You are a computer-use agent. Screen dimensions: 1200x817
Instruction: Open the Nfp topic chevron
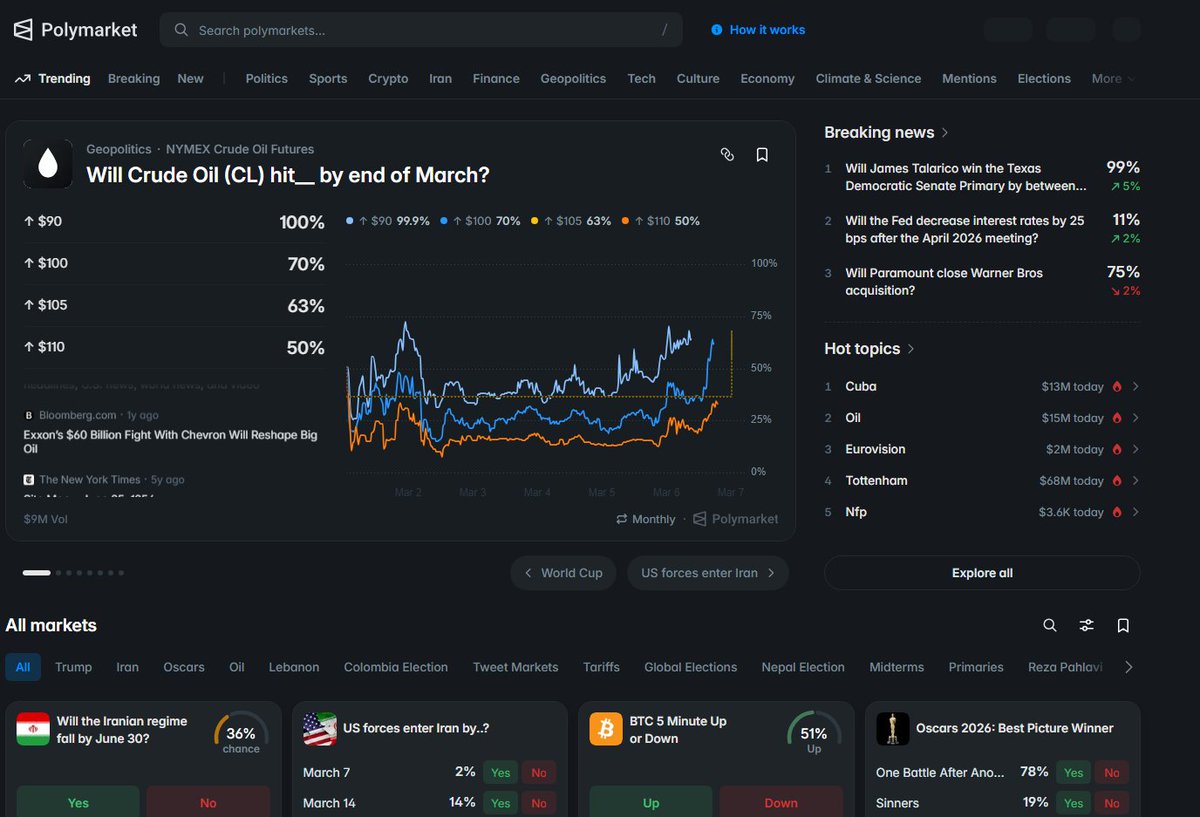1135,512
